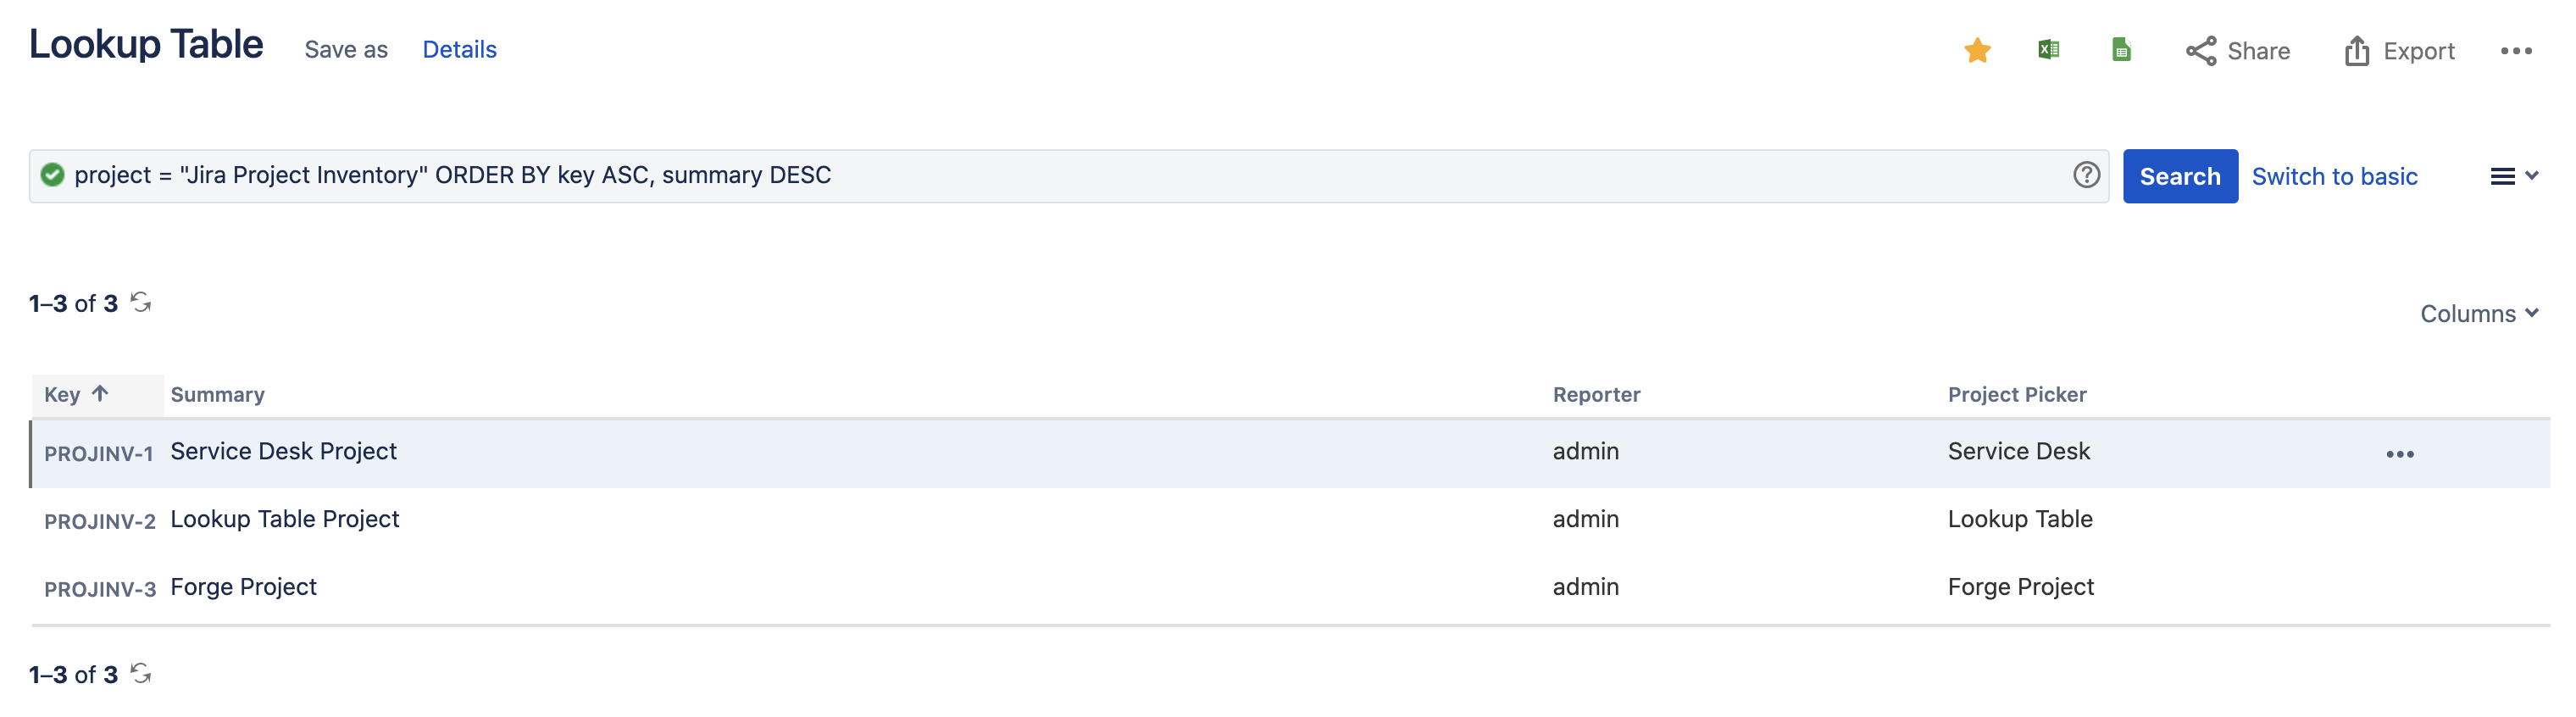The image size is (2576, 717).
Task: Click the Share button
Action: 2238,51
